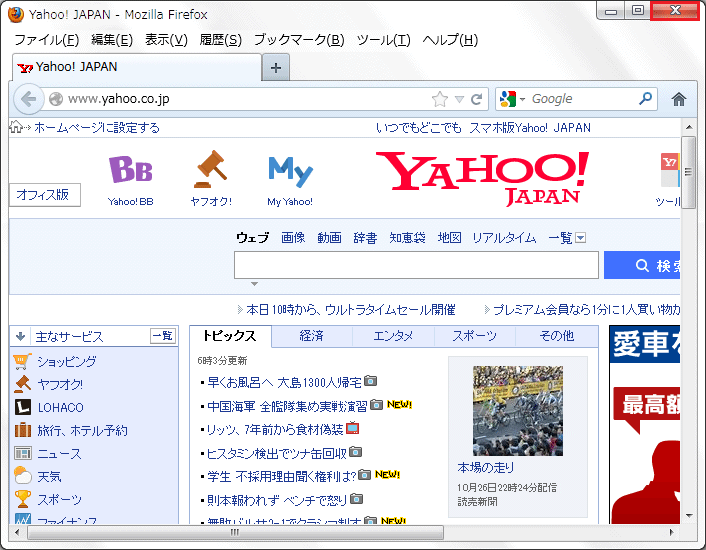Click the Firefox back arrow button

click(x=27, y=99)
